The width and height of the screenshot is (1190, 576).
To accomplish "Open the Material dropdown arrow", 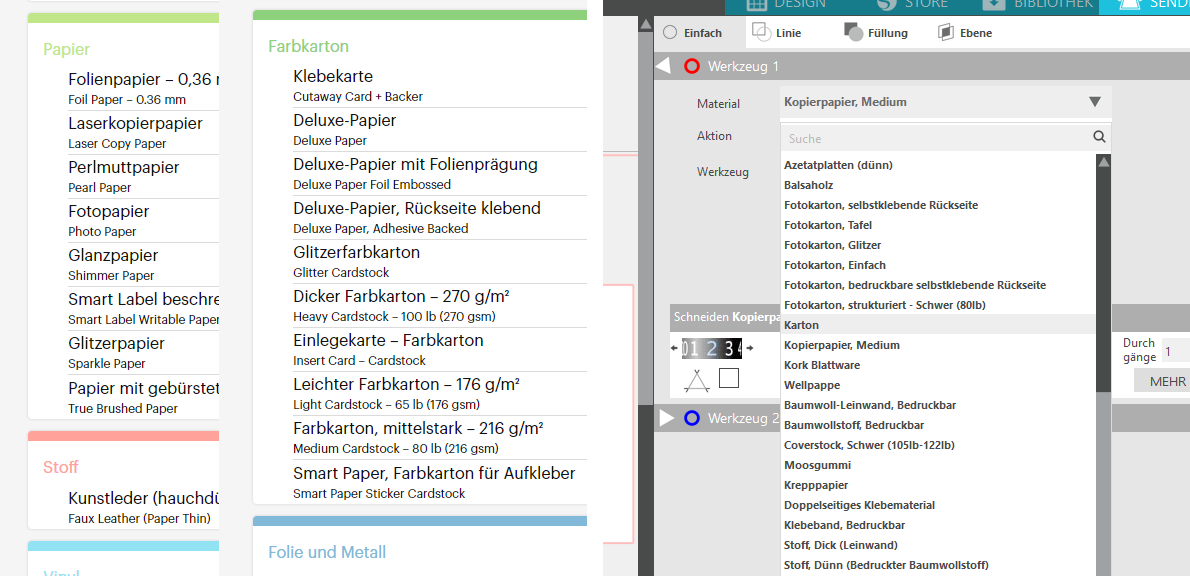I will point(1095,102).
